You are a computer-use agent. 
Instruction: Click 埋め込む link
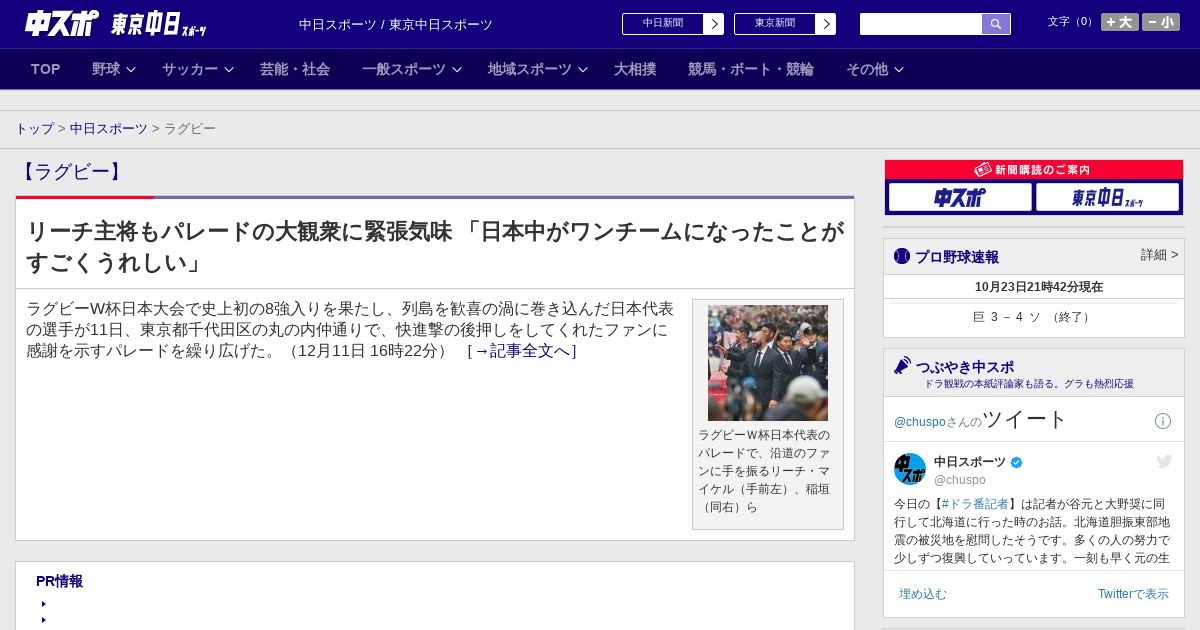[x=922, y=594]
